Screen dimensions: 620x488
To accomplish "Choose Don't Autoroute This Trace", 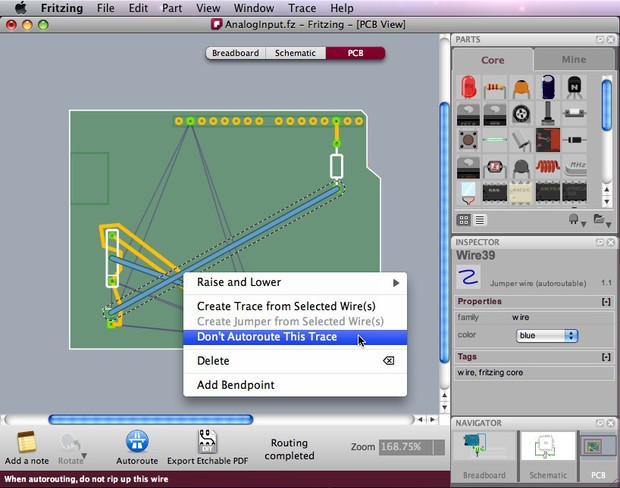I will 295,337.
